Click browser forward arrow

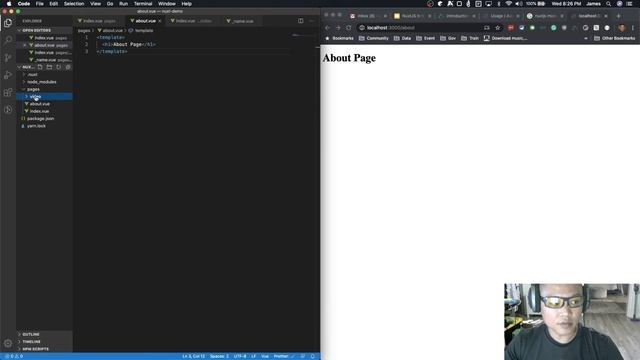pos(338,28)
